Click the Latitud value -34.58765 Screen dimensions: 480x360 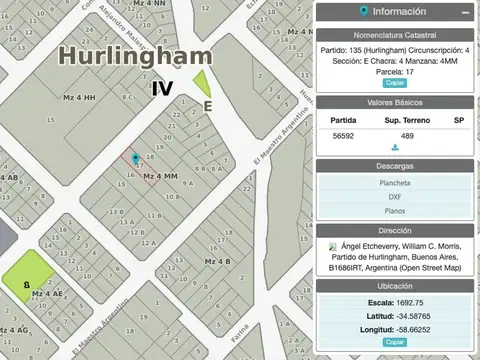click(x=414, y=316)
